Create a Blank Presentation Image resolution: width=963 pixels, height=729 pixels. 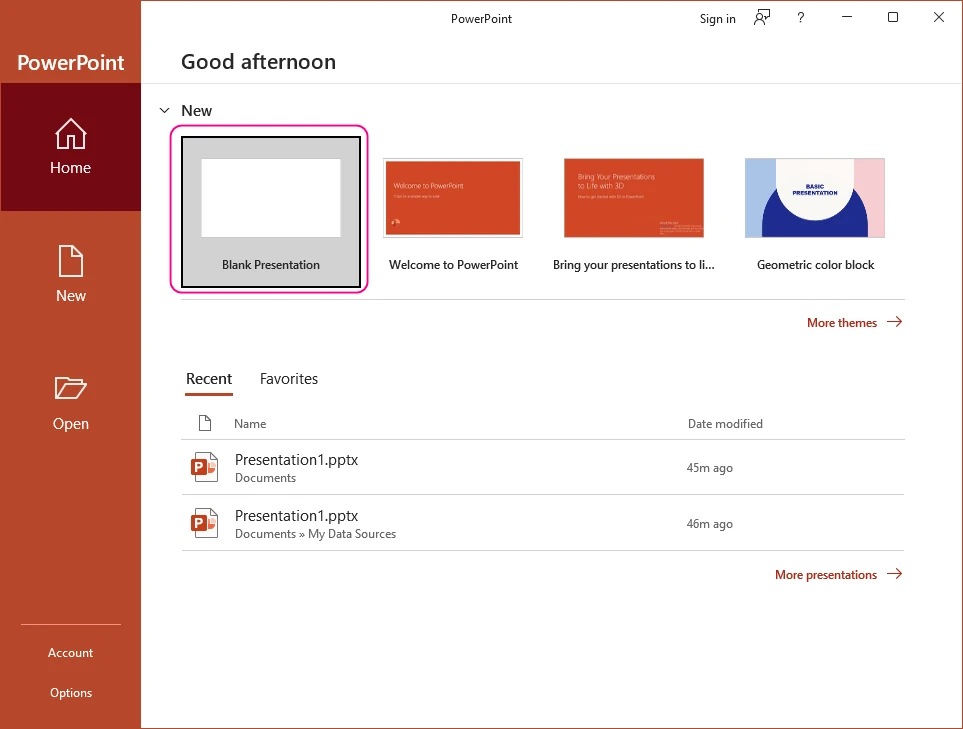270,199
